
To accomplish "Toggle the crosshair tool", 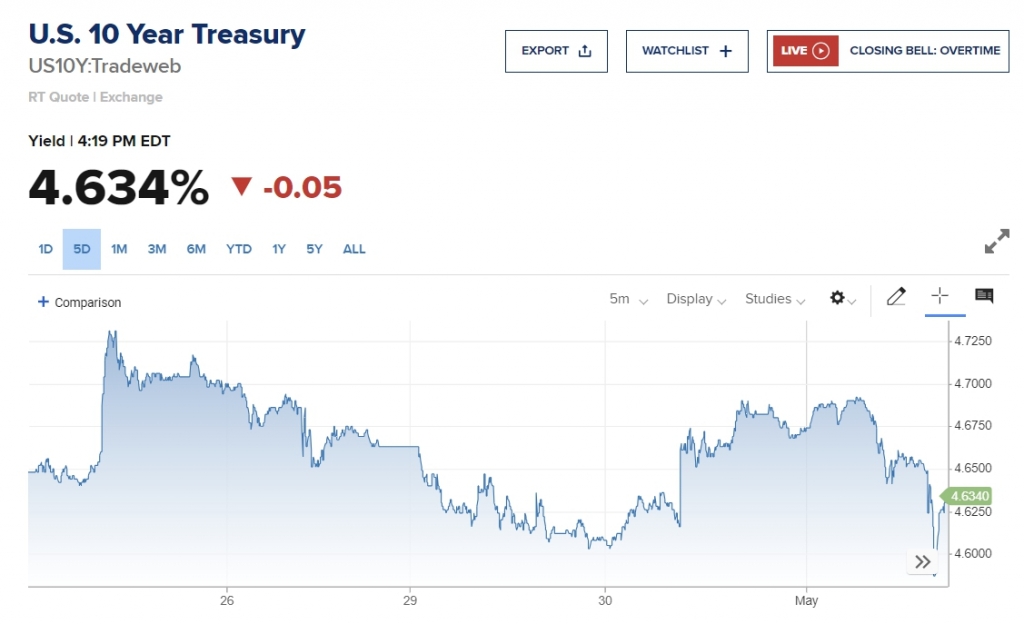I will pyautogui.click(x=939, y=296).
